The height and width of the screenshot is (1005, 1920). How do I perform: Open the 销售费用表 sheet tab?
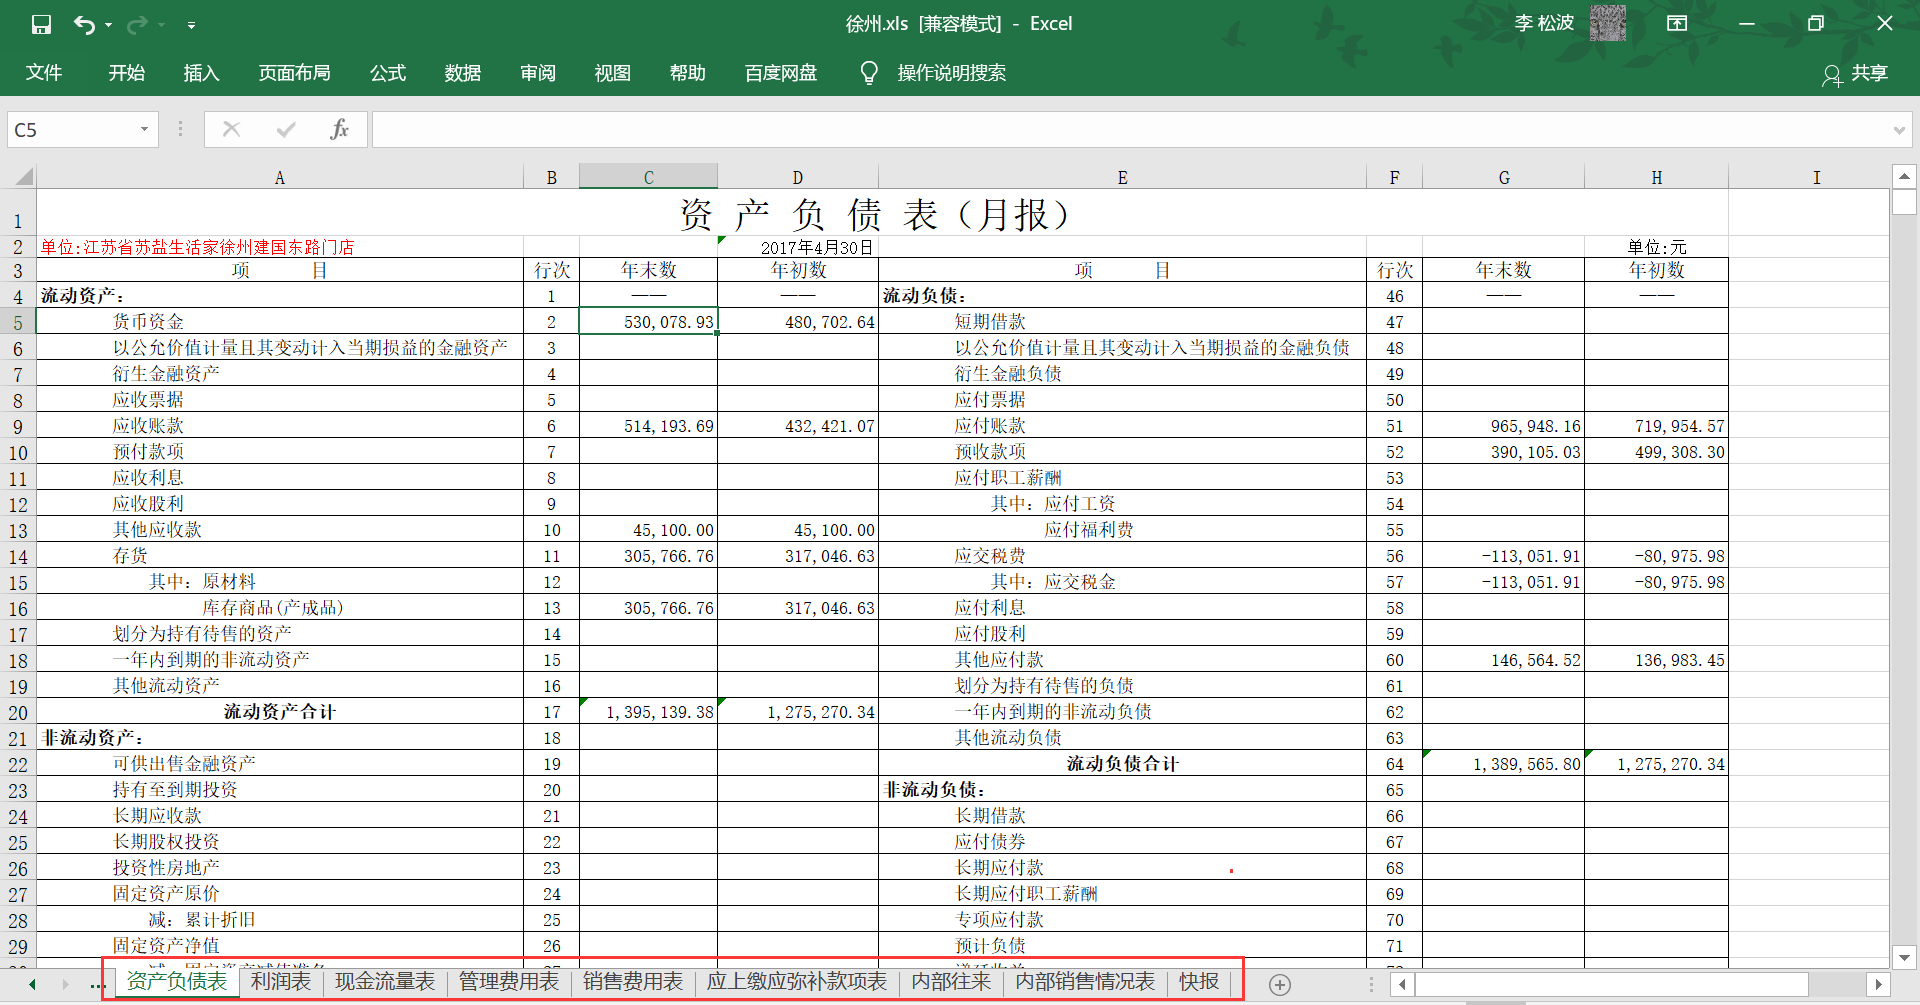(x=633, y=982)
